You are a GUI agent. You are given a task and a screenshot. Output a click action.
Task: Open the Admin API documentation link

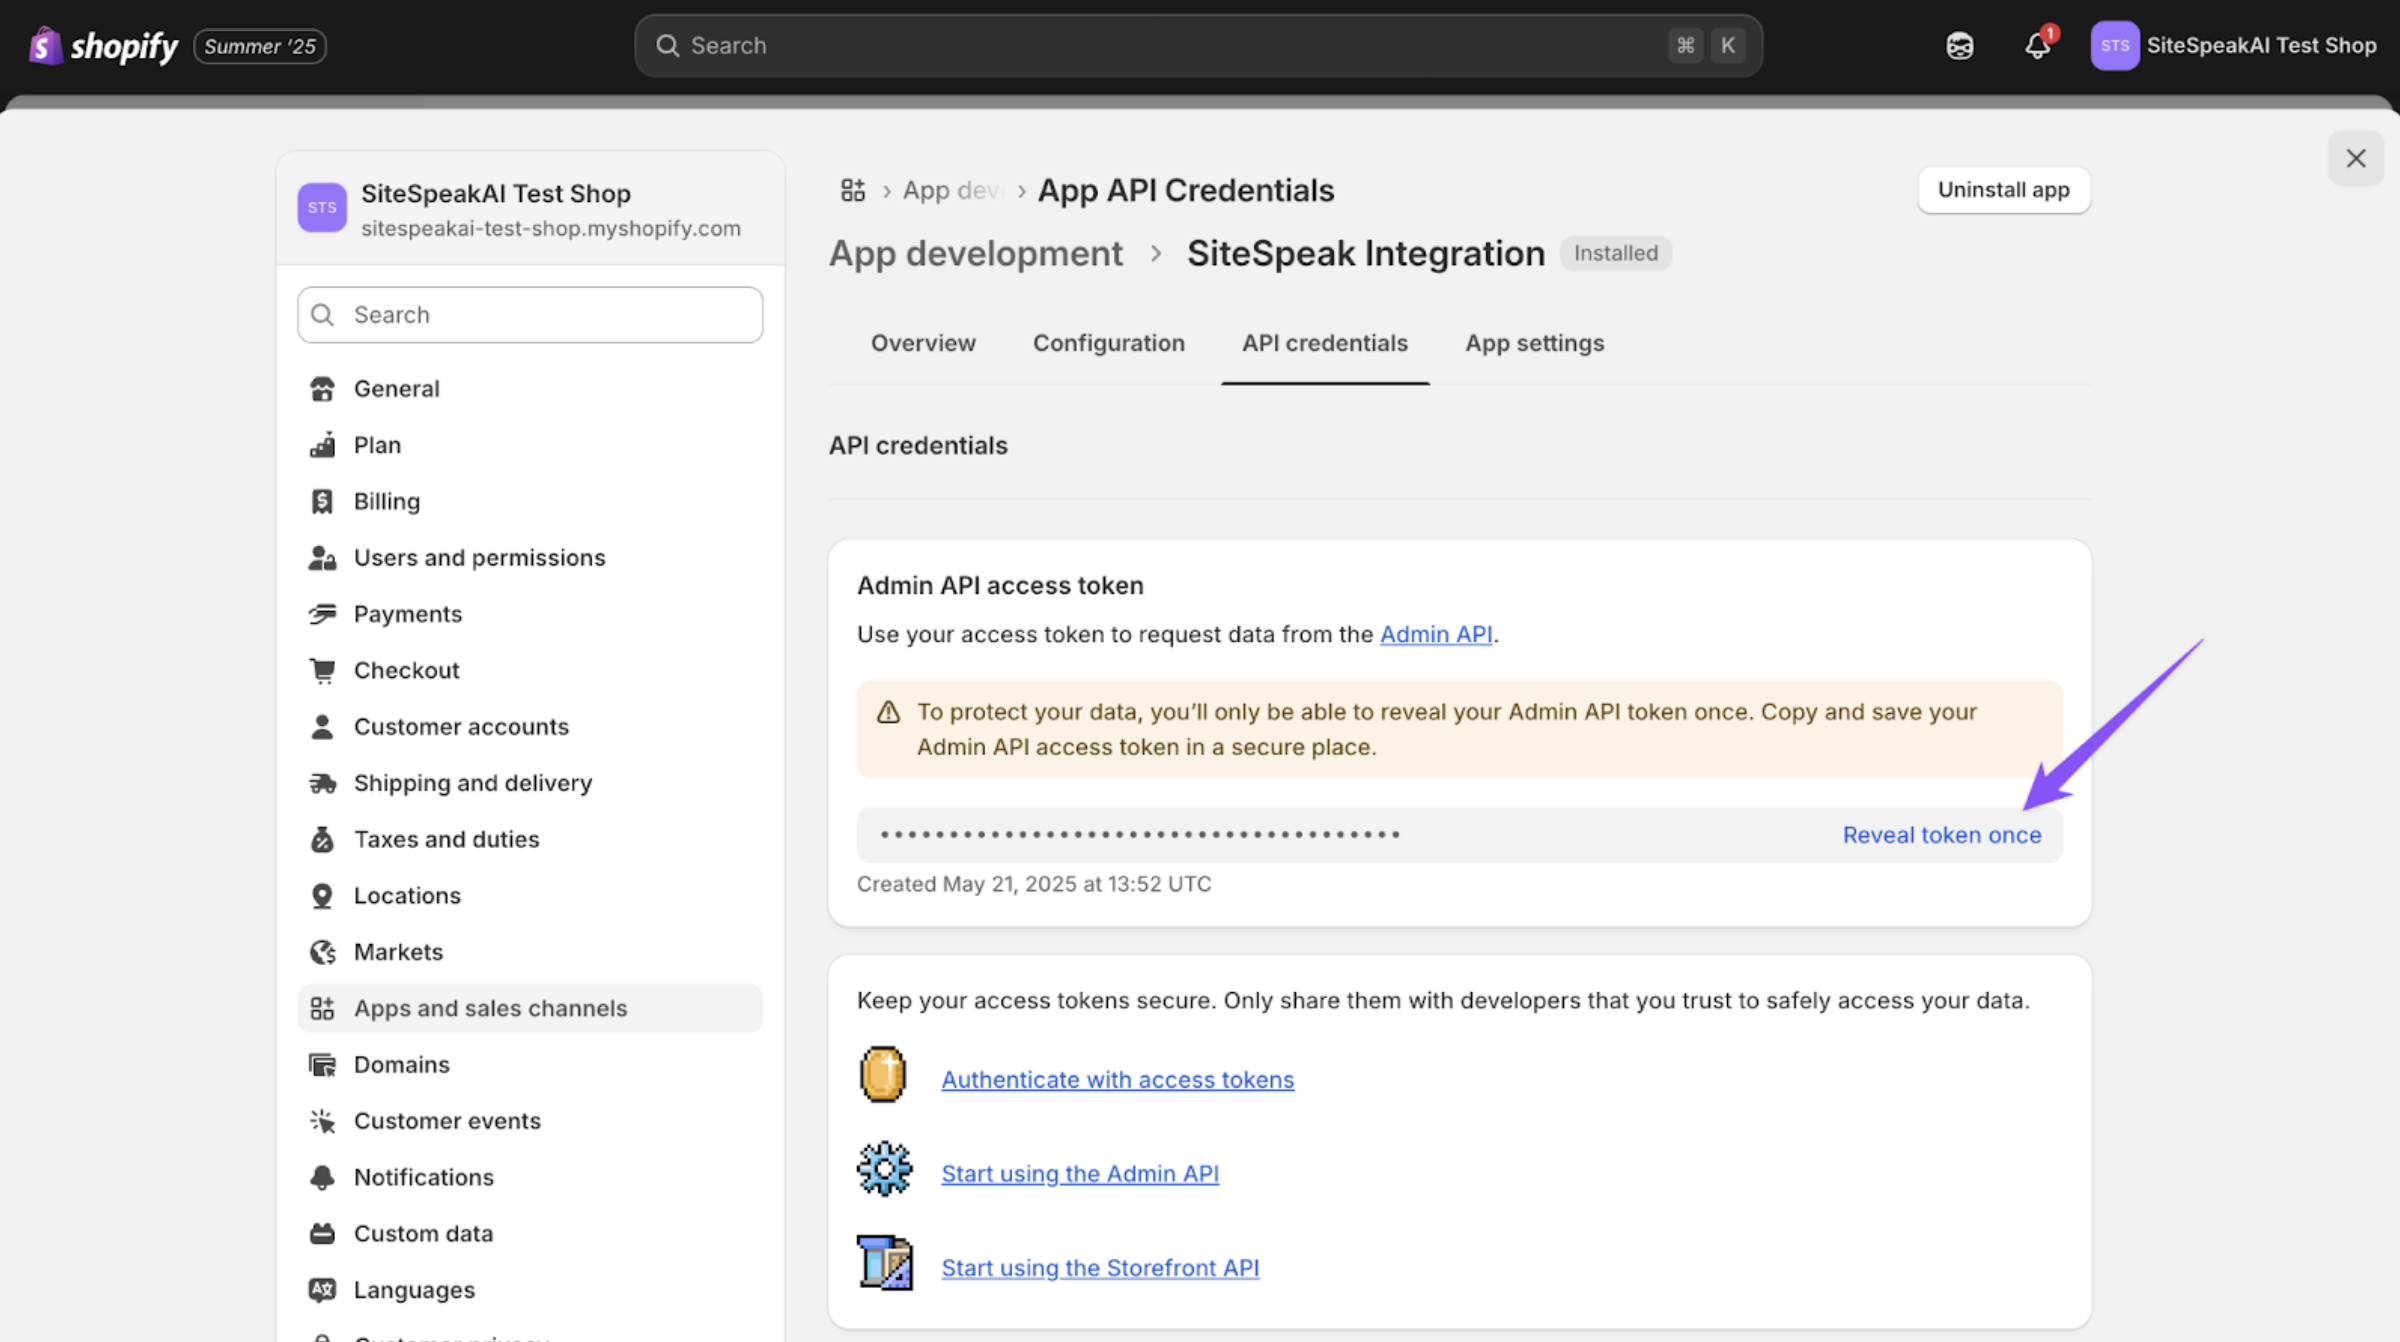(x=1435, y=634)
